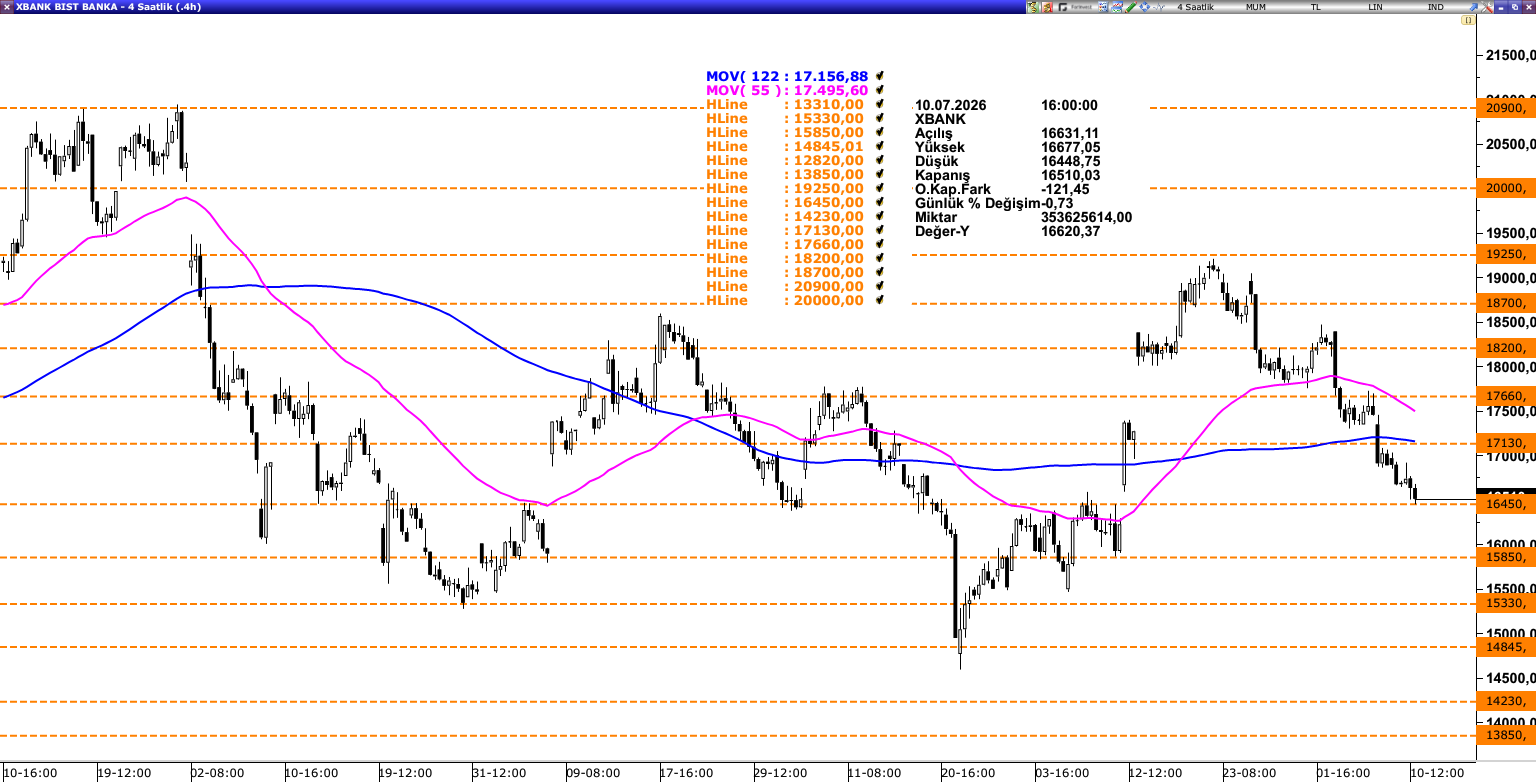This screenshot has height=783, width=1536.
Task: Click the red-yellow icon beside the first toolbar icon
Action: tap(1046, 7)
